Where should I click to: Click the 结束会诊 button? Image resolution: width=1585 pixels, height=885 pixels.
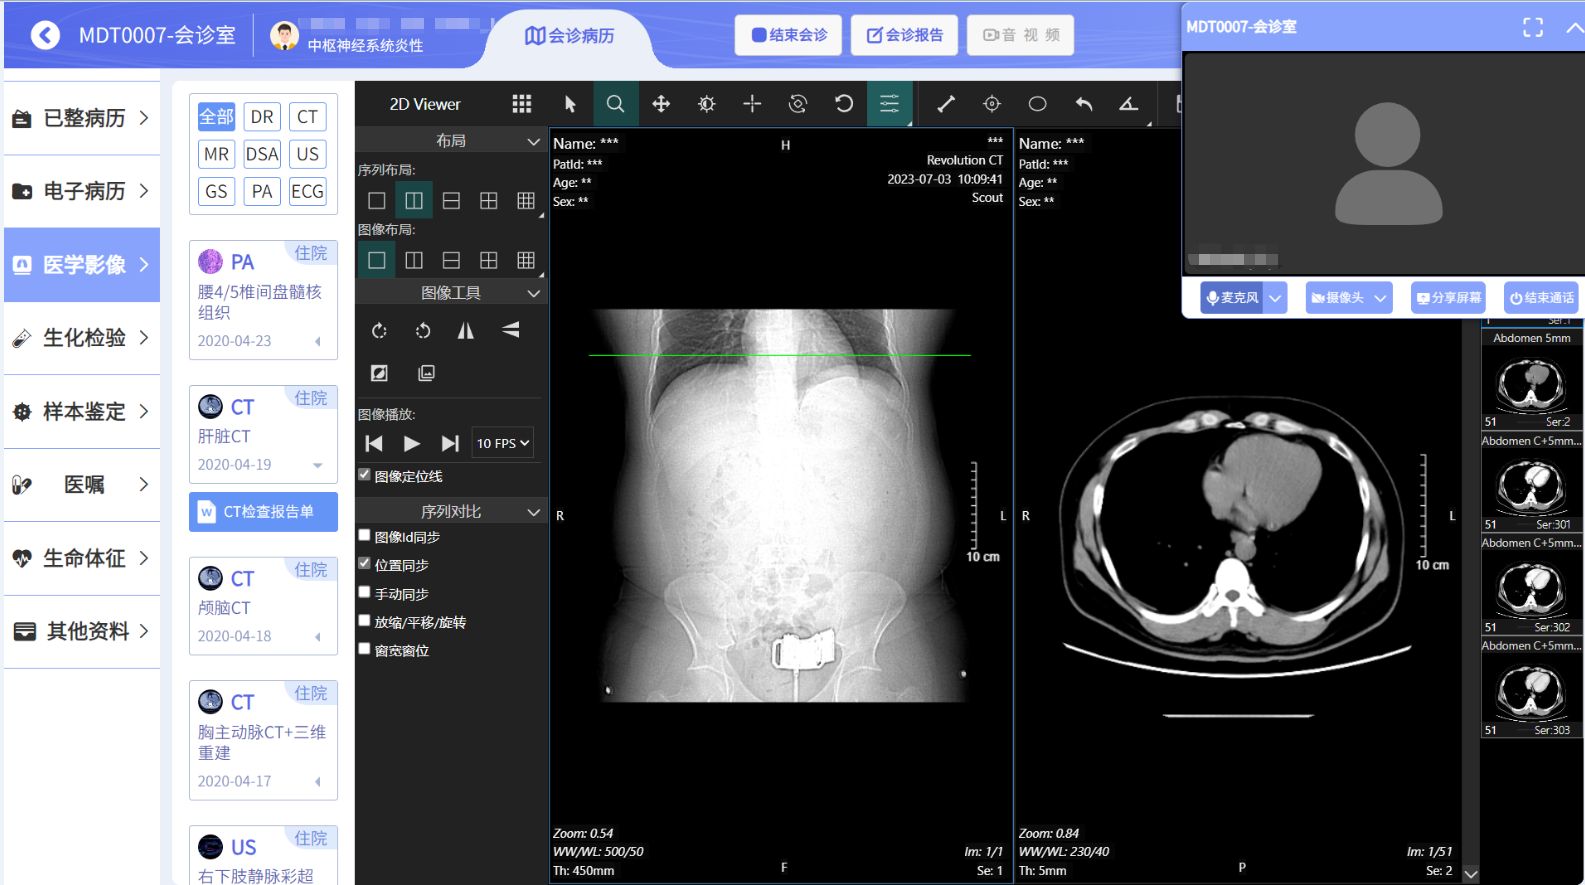[x=789, y=35]
